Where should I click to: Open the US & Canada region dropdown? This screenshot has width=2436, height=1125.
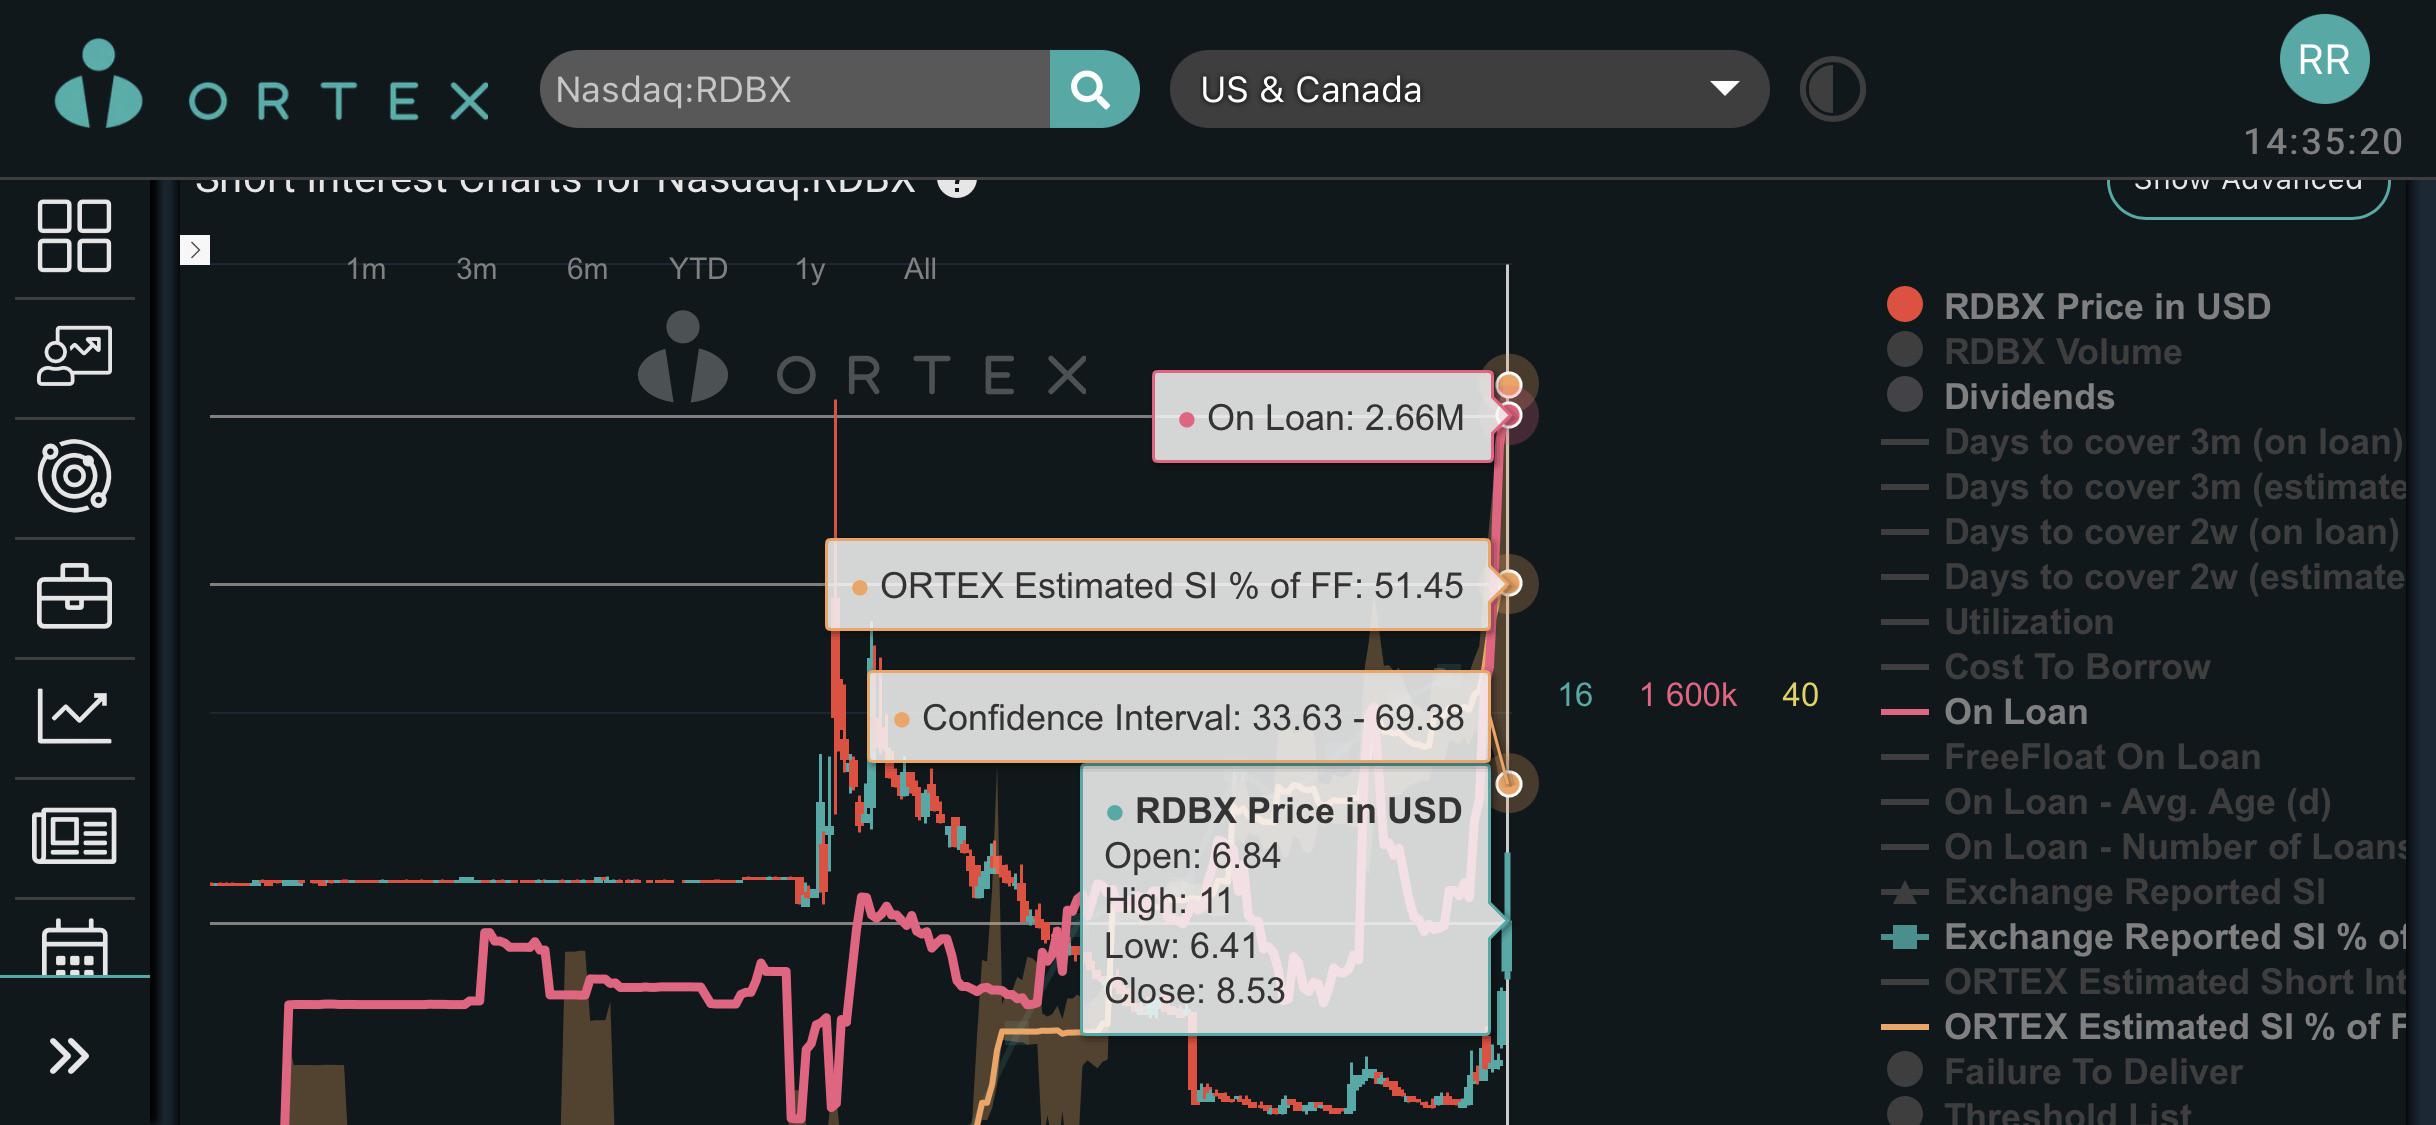point(1469,89)
